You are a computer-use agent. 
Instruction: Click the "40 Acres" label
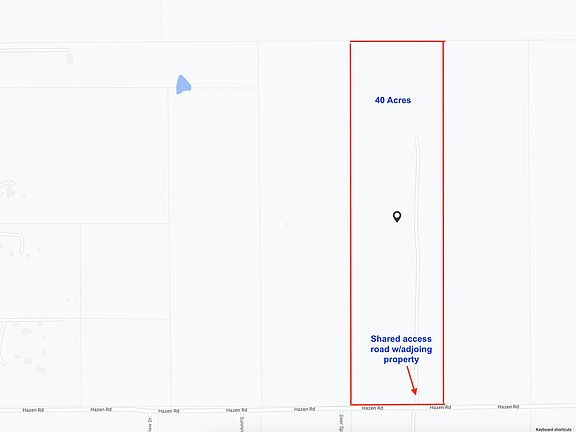(x=393, y=100)
